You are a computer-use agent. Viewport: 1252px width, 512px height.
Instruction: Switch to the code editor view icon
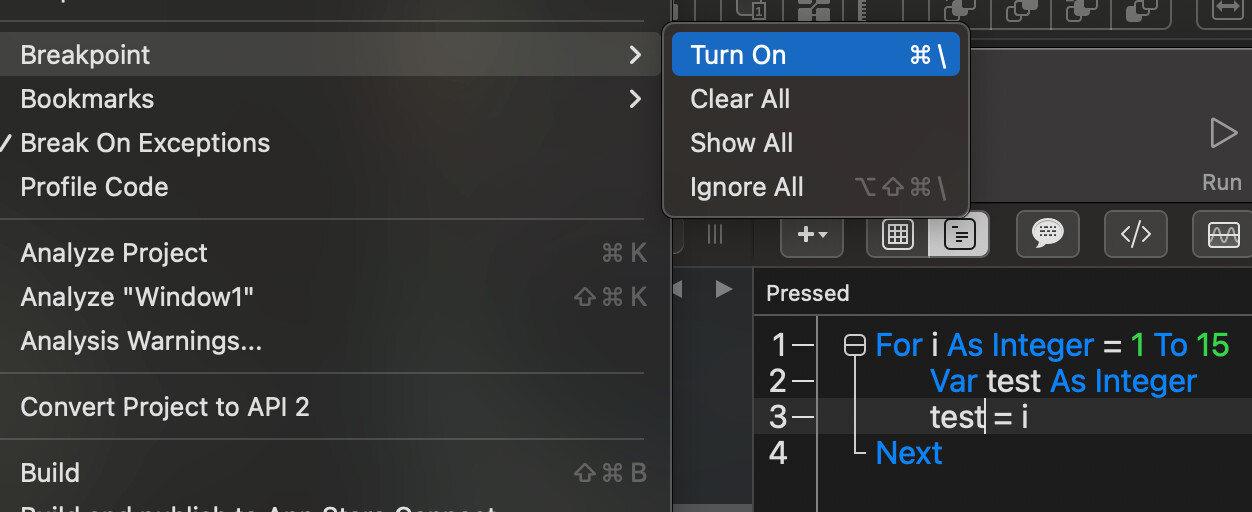point(959,234)
